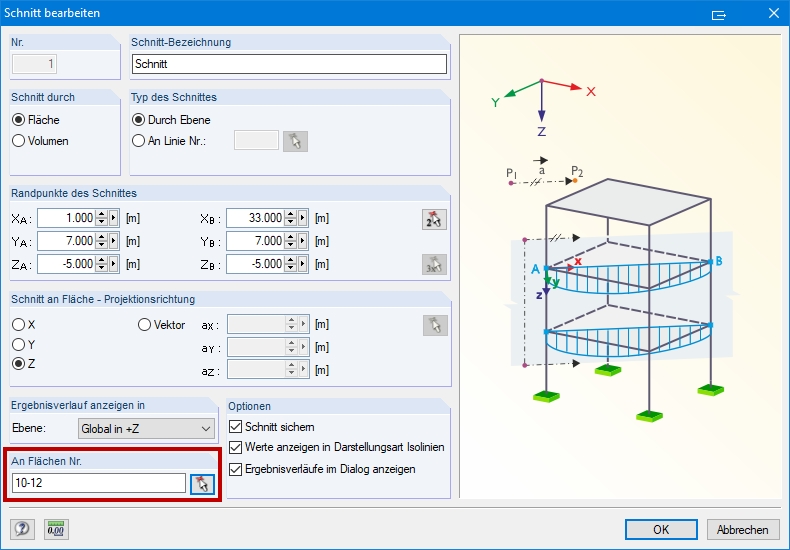Choose the Durch Ebene section type

pos(138,120)
